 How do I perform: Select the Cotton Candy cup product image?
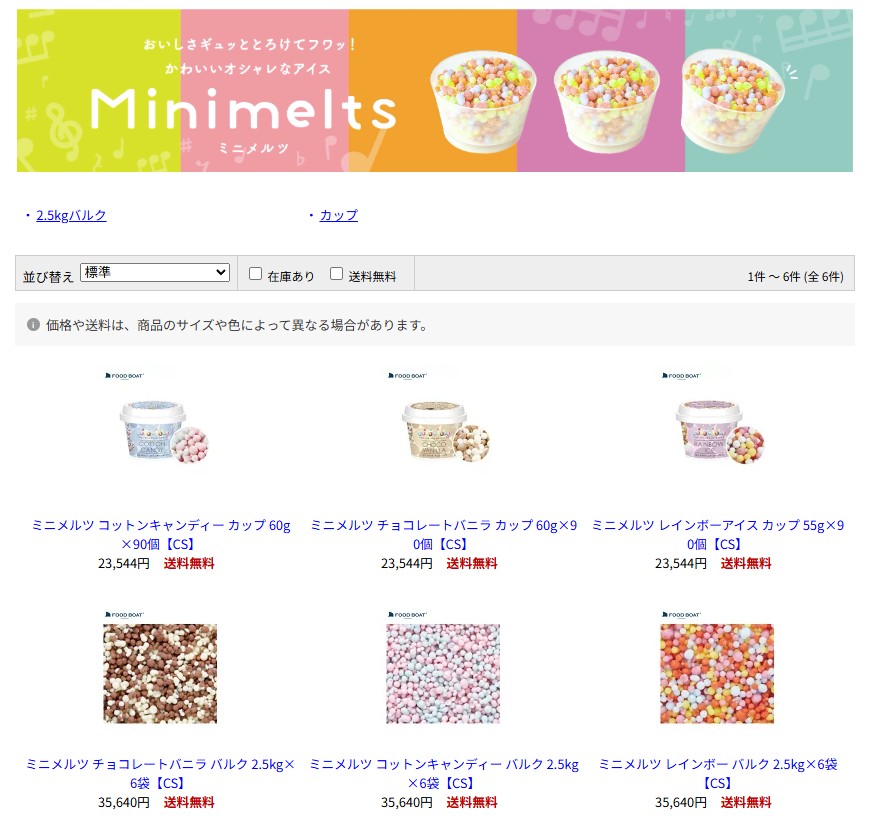(160, 427)
